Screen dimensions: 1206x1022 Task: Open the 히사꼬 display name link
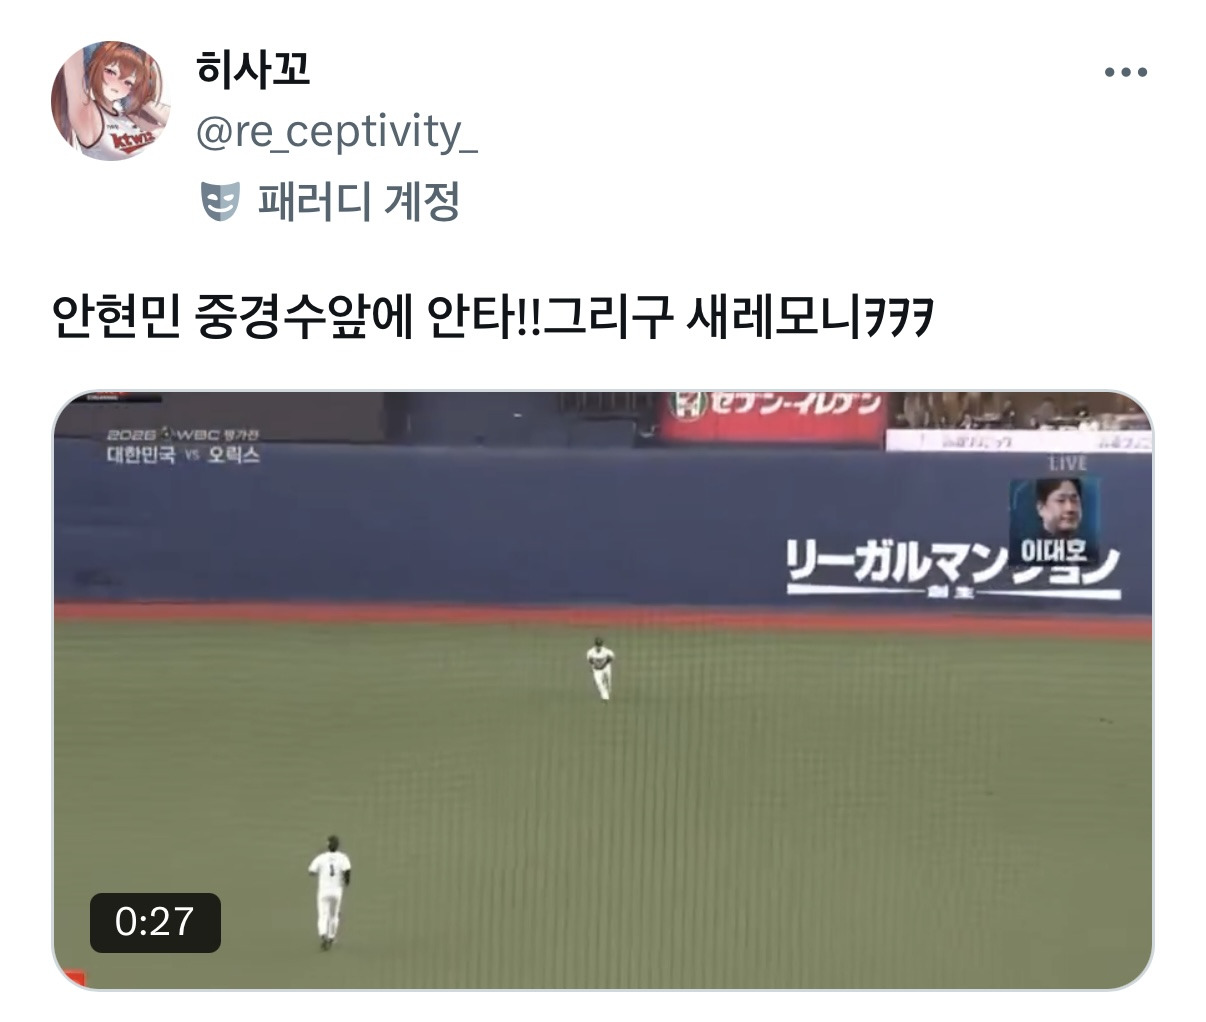pyautogui.click(x=253, y=69)
